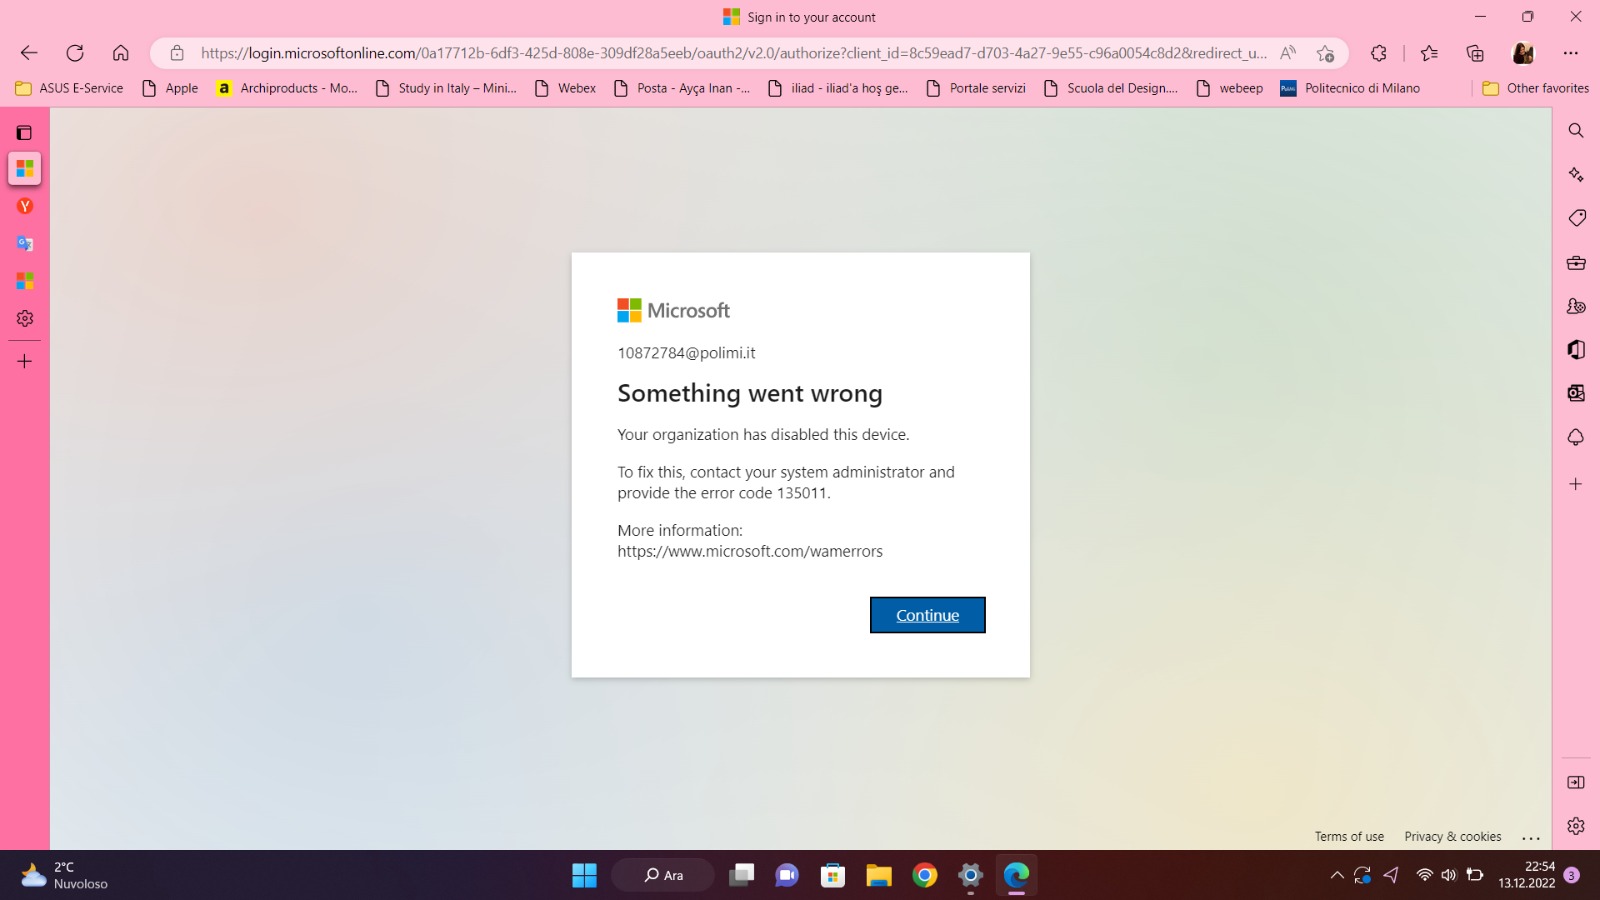Click the site information lock icon
The image size is (1600, 900).
pyautogui.click(x=177, y=53)
